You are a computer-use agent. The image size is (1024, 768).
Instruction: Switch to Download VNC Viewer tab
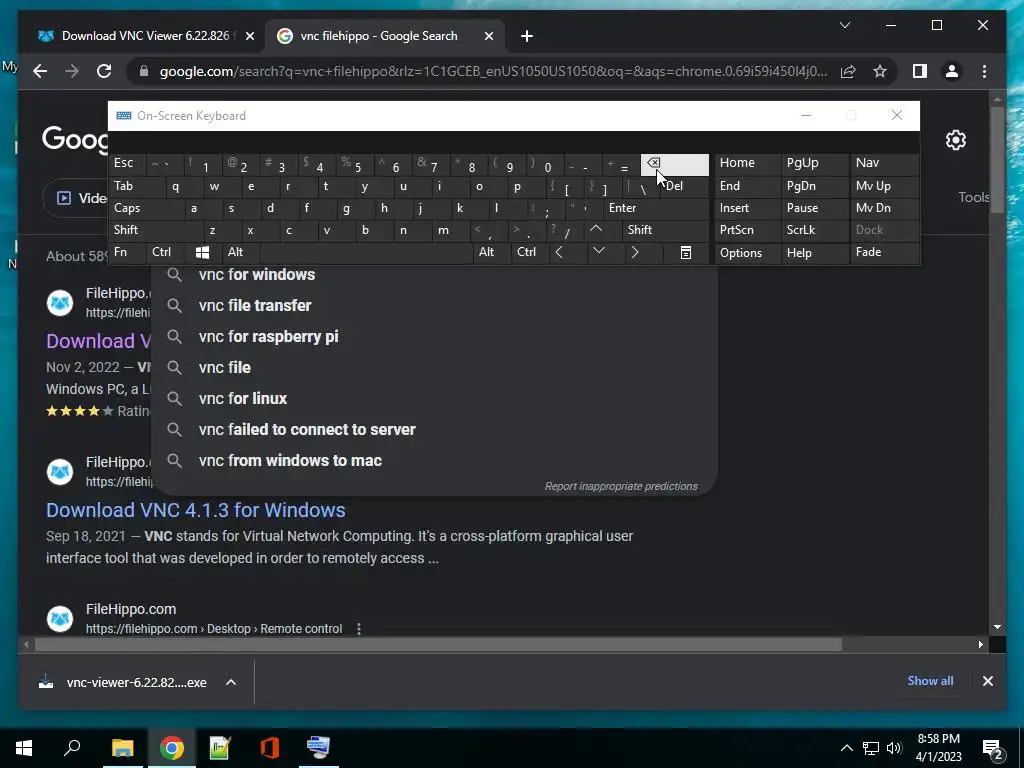coord(145,36)
